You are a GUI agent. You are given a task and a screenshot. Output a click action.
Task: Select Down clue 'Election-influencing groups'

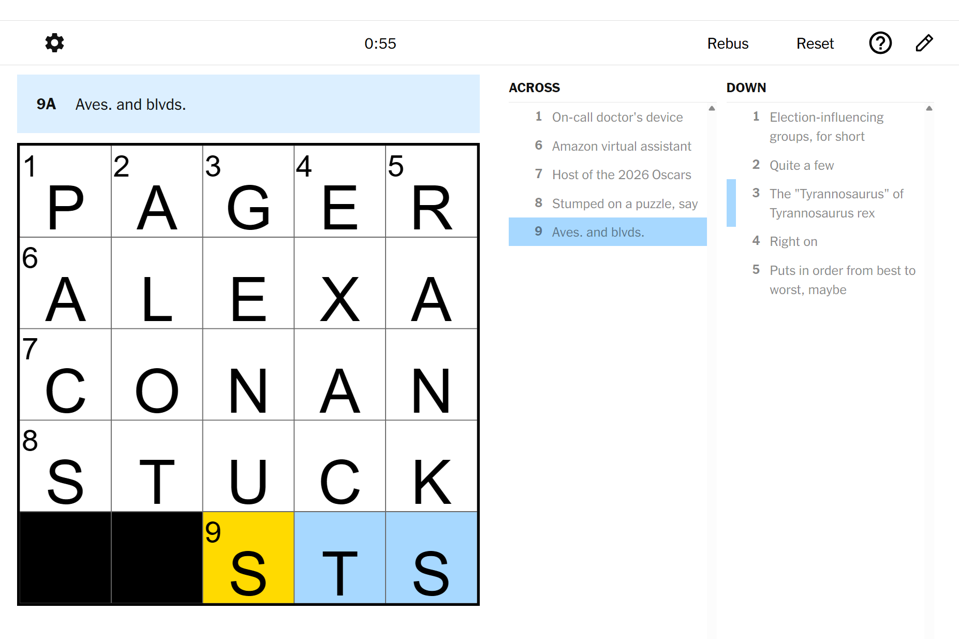[x=826, y=127]
